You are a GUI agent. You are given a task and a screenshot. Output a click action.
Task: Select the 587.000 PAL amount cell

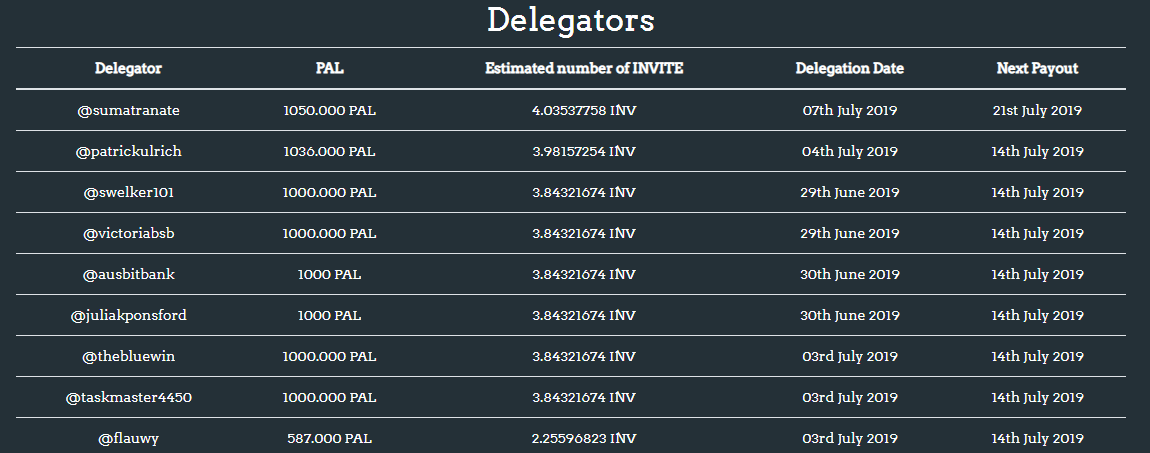tap(329, 439)
